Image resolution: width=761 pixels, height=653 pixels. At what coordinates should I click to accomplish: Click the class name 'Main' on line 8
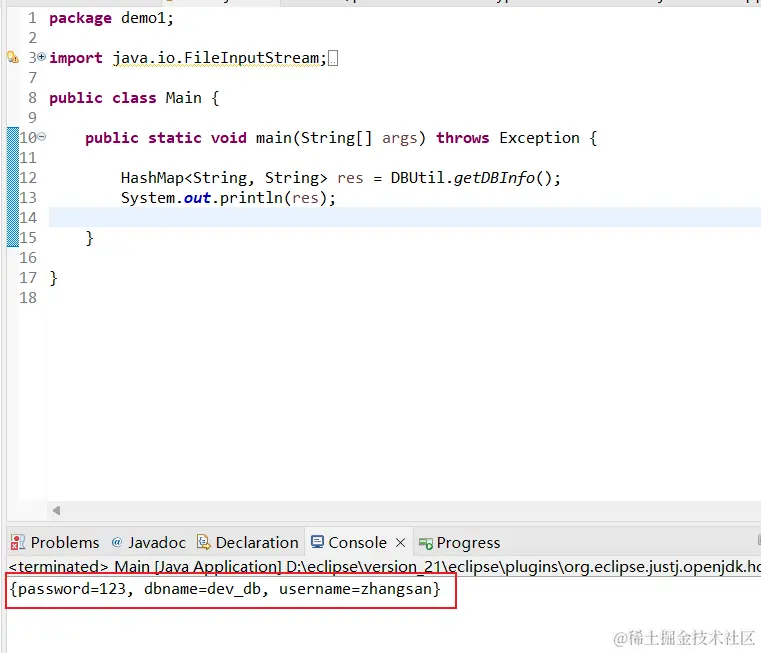(x=183, y=98)
